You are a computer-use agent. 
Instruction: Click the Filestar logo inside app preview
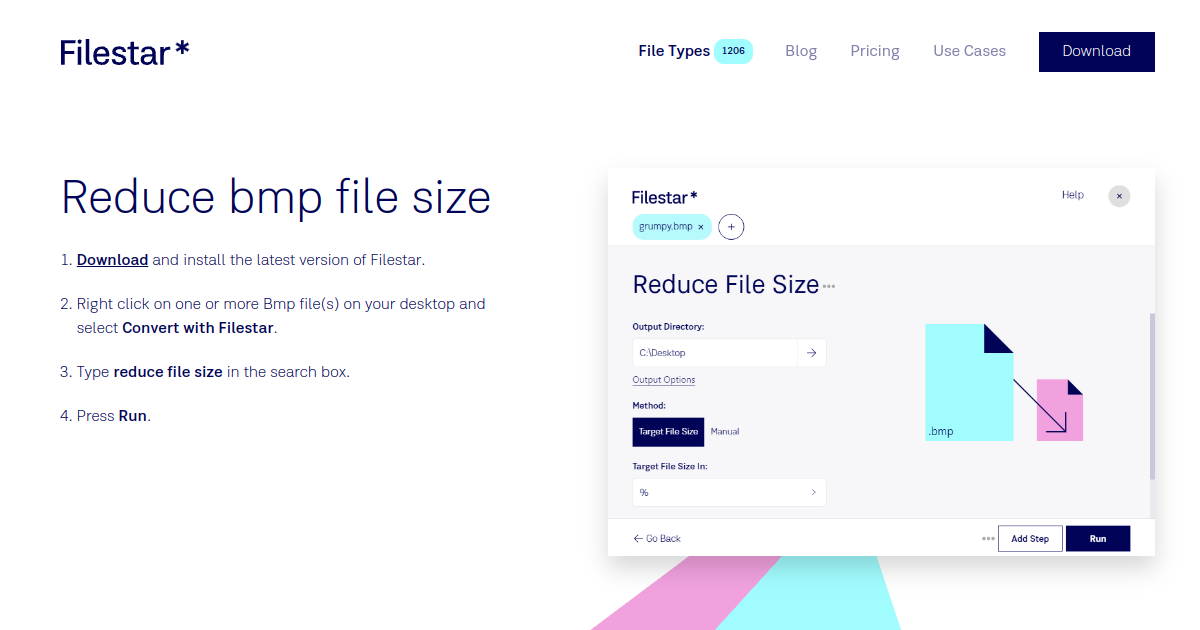pos(665,196)
